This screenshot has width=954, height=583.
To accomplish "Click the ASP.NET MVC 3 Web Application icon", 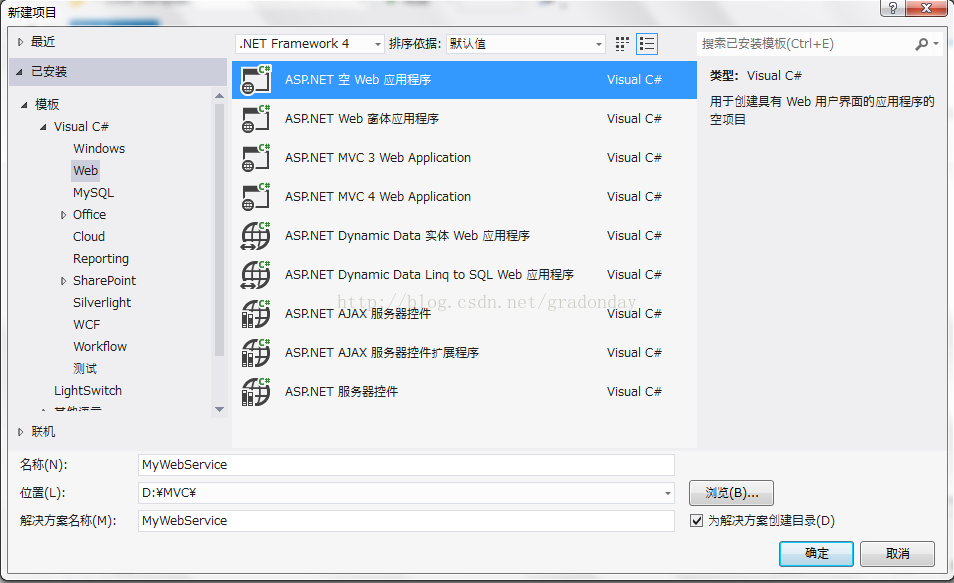I will click(x=256, y=157).
